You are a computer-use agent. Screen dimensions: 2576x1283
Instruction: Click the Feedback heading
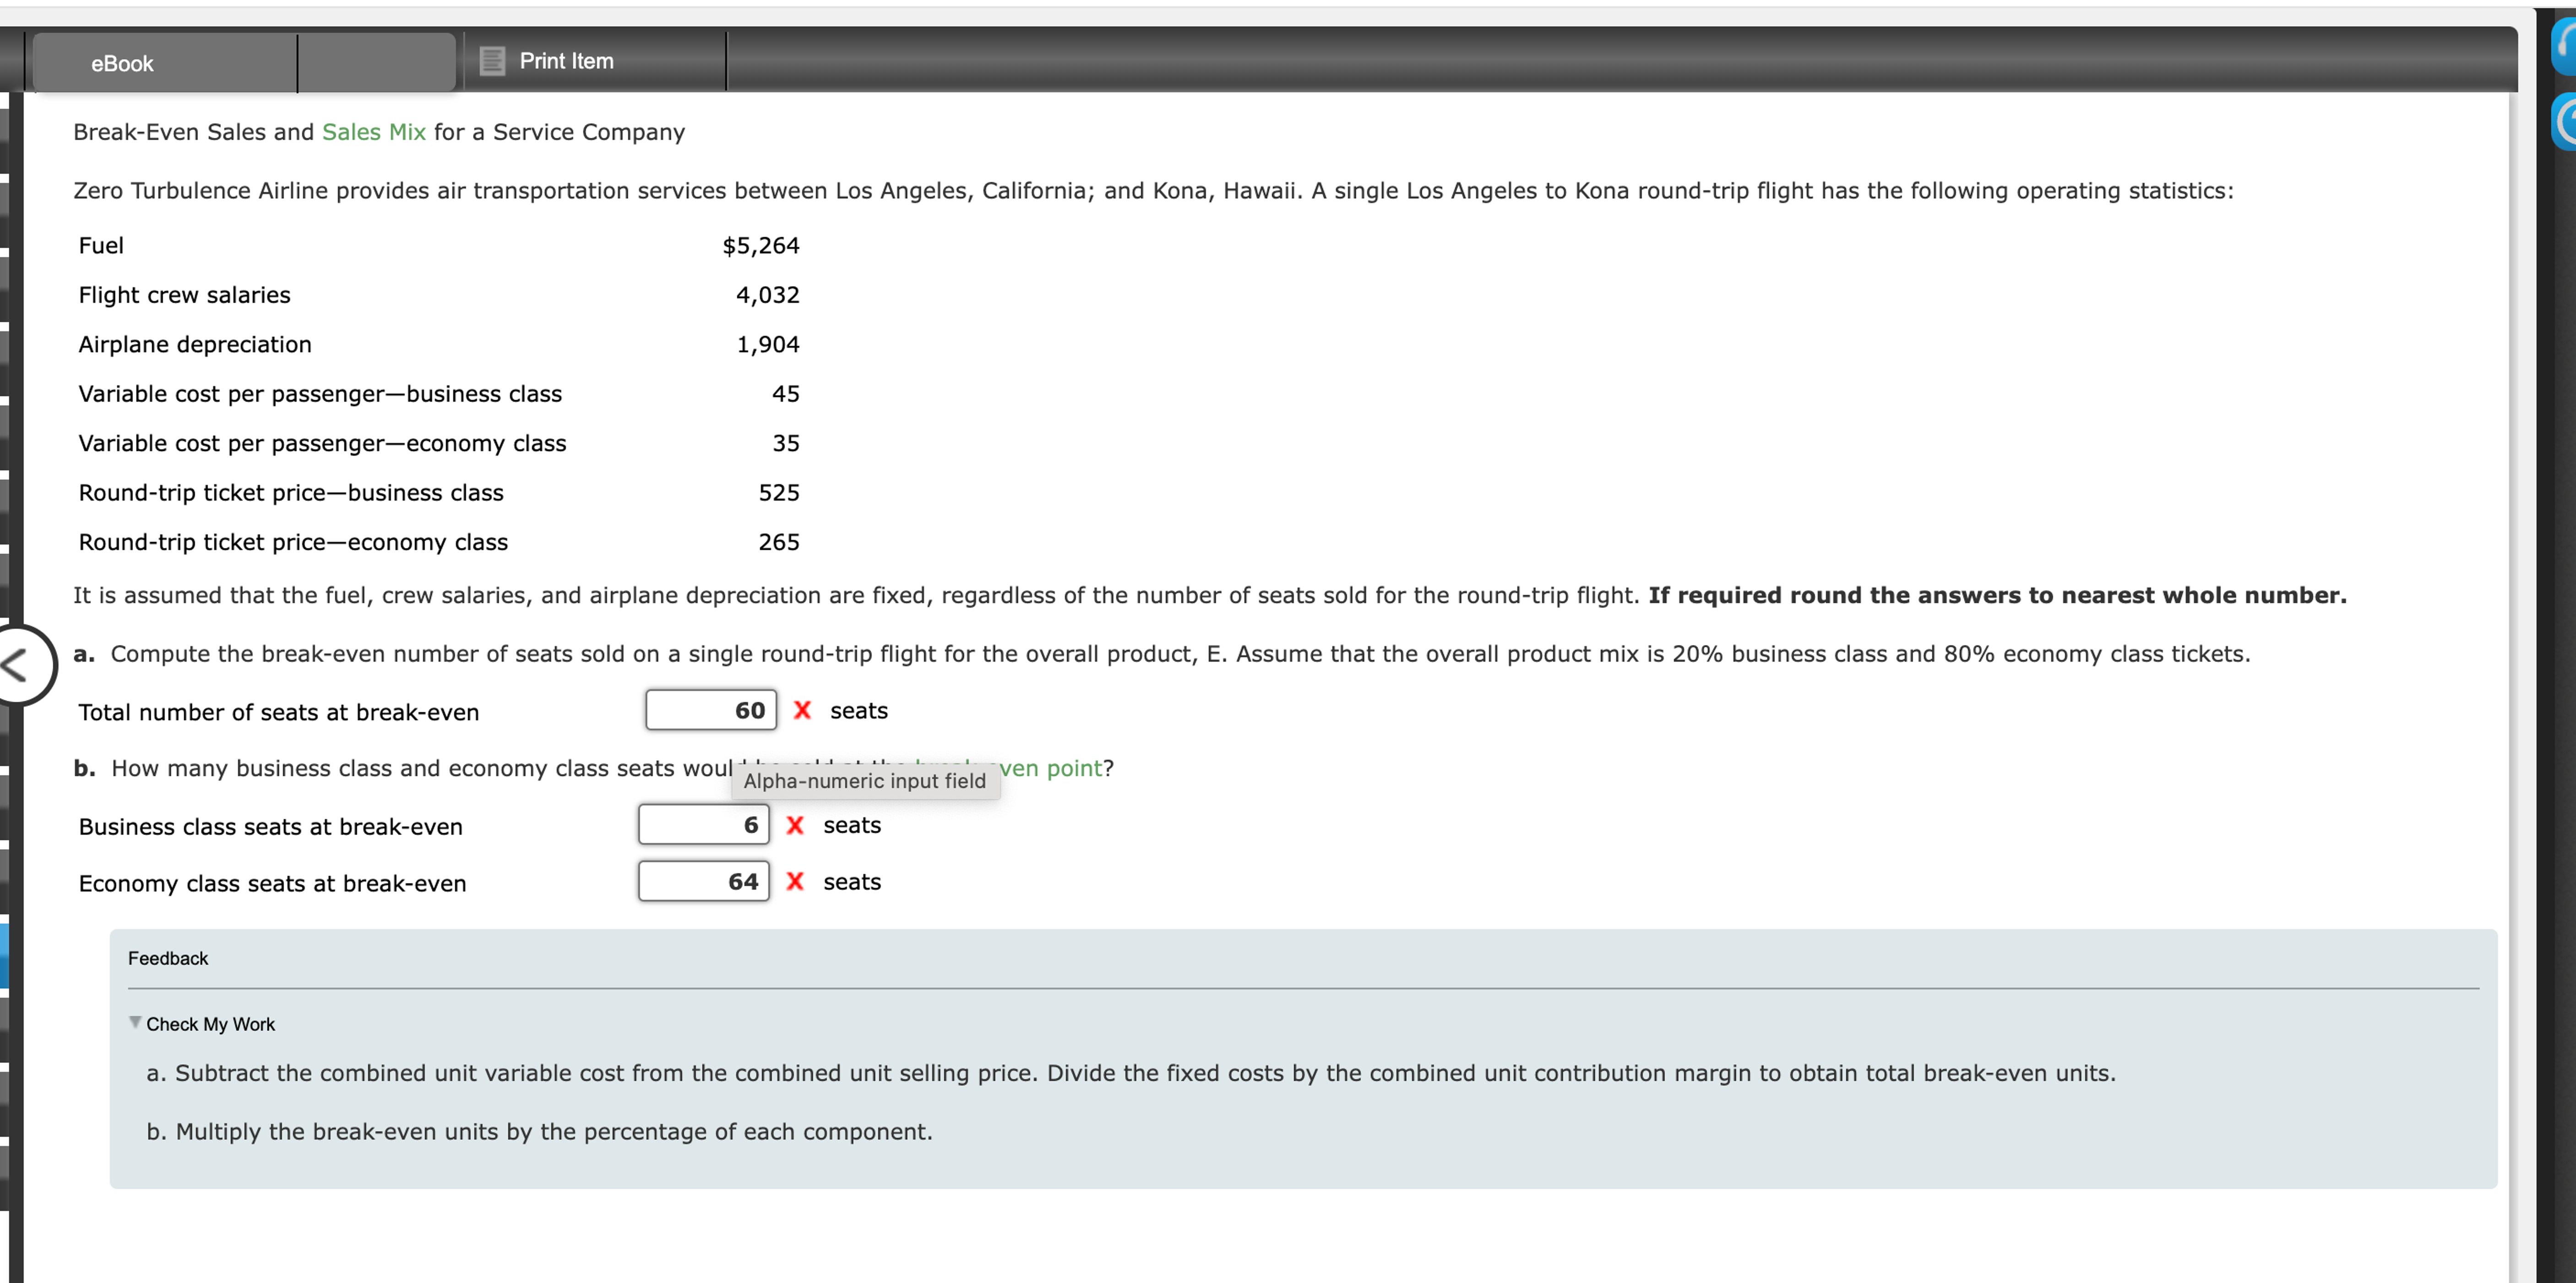(168, 958)
